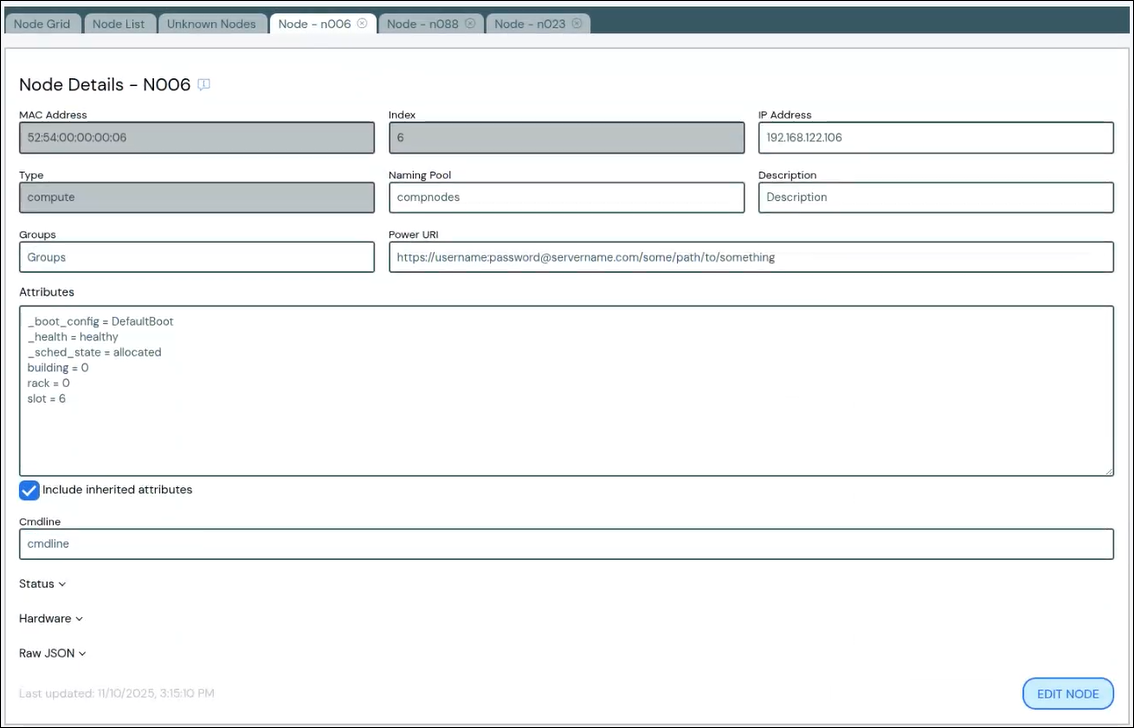Select the Node - n088 tab
Viewport: 1134px width, 728px height.
(422, 24)
